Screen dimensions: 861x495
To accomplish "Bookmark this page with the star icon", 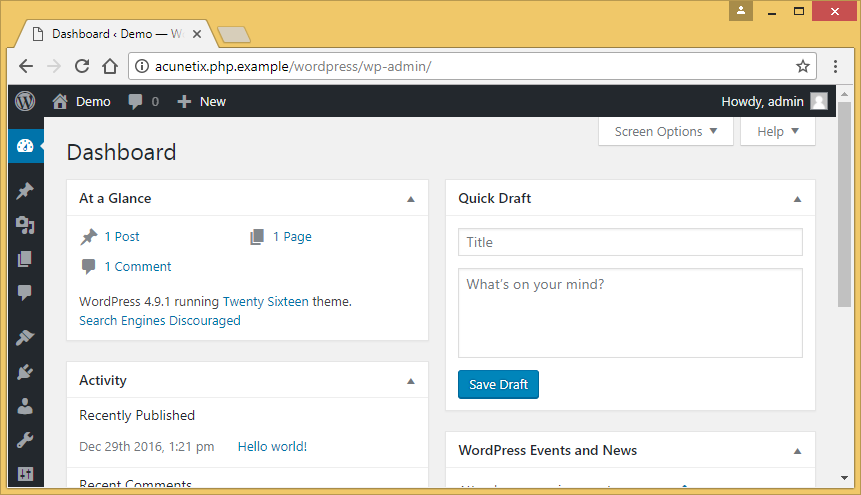I will coord(803,66).
